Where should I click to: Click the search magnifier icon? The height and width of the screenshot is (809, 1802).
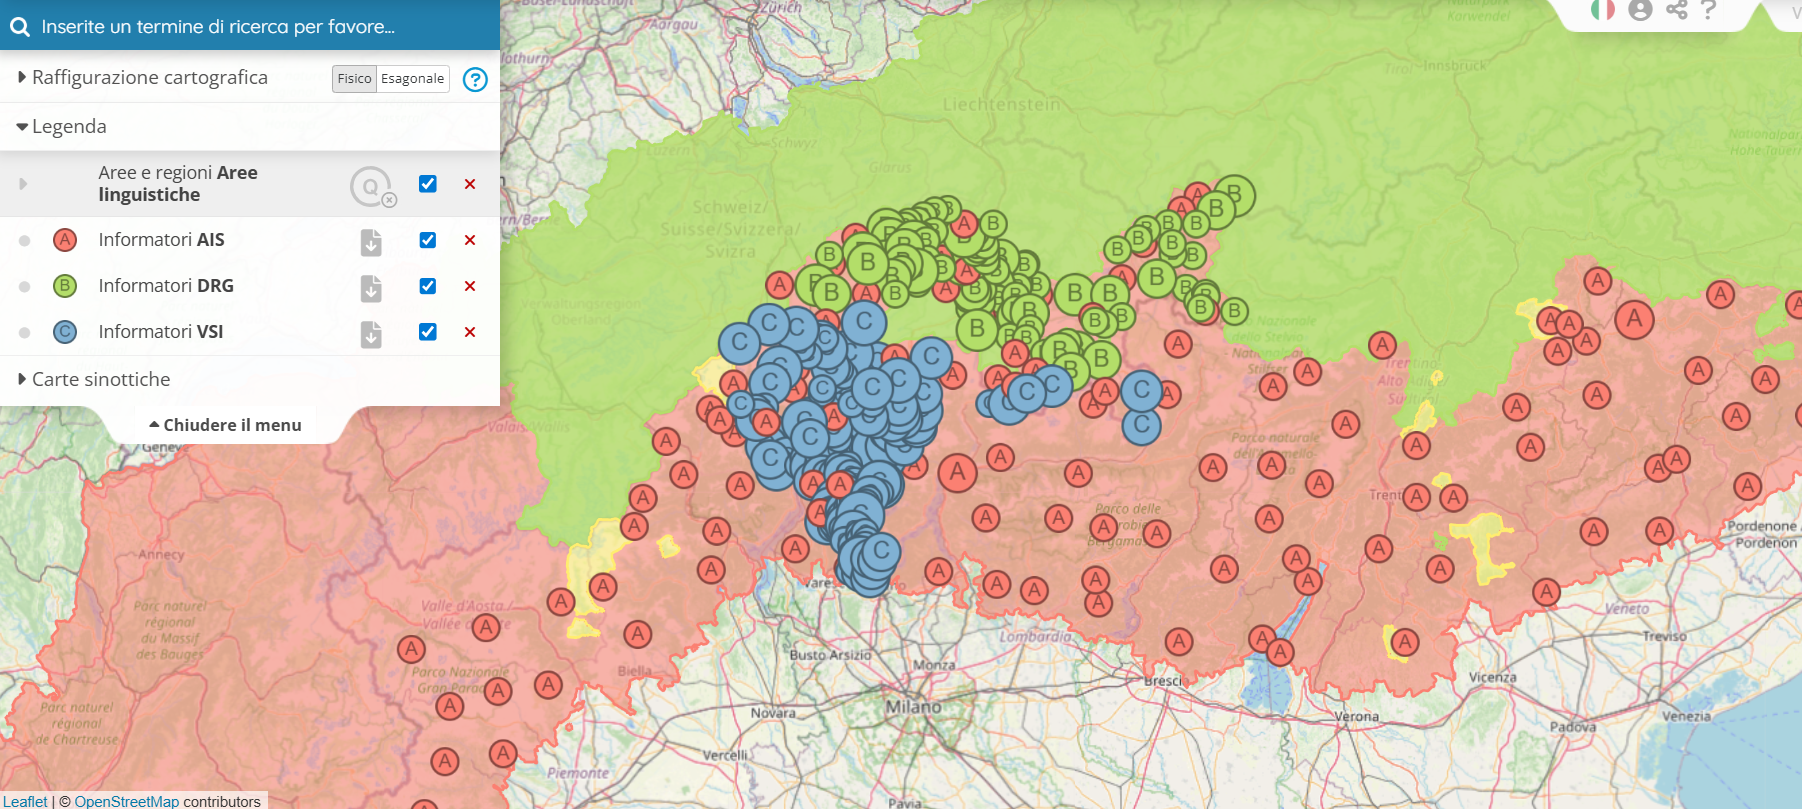tap(20, 27)
